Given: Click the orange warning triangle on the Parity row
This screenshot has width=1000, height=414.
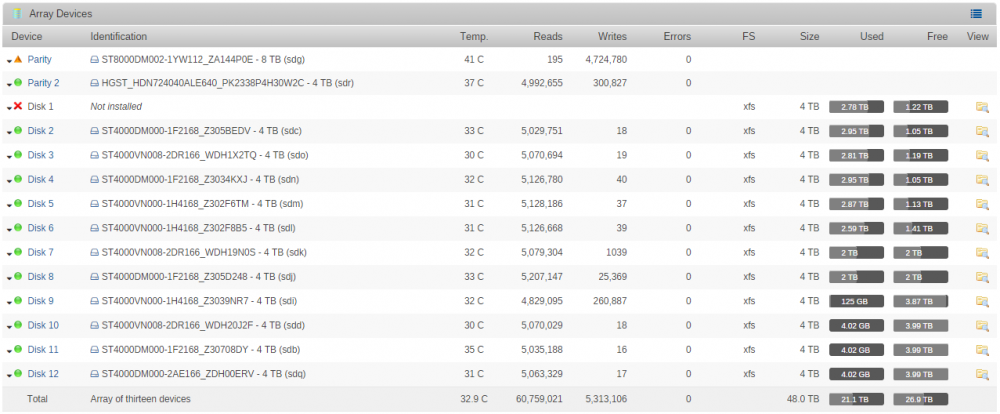Looking at the screenshot, I should [x=18, y=59].
